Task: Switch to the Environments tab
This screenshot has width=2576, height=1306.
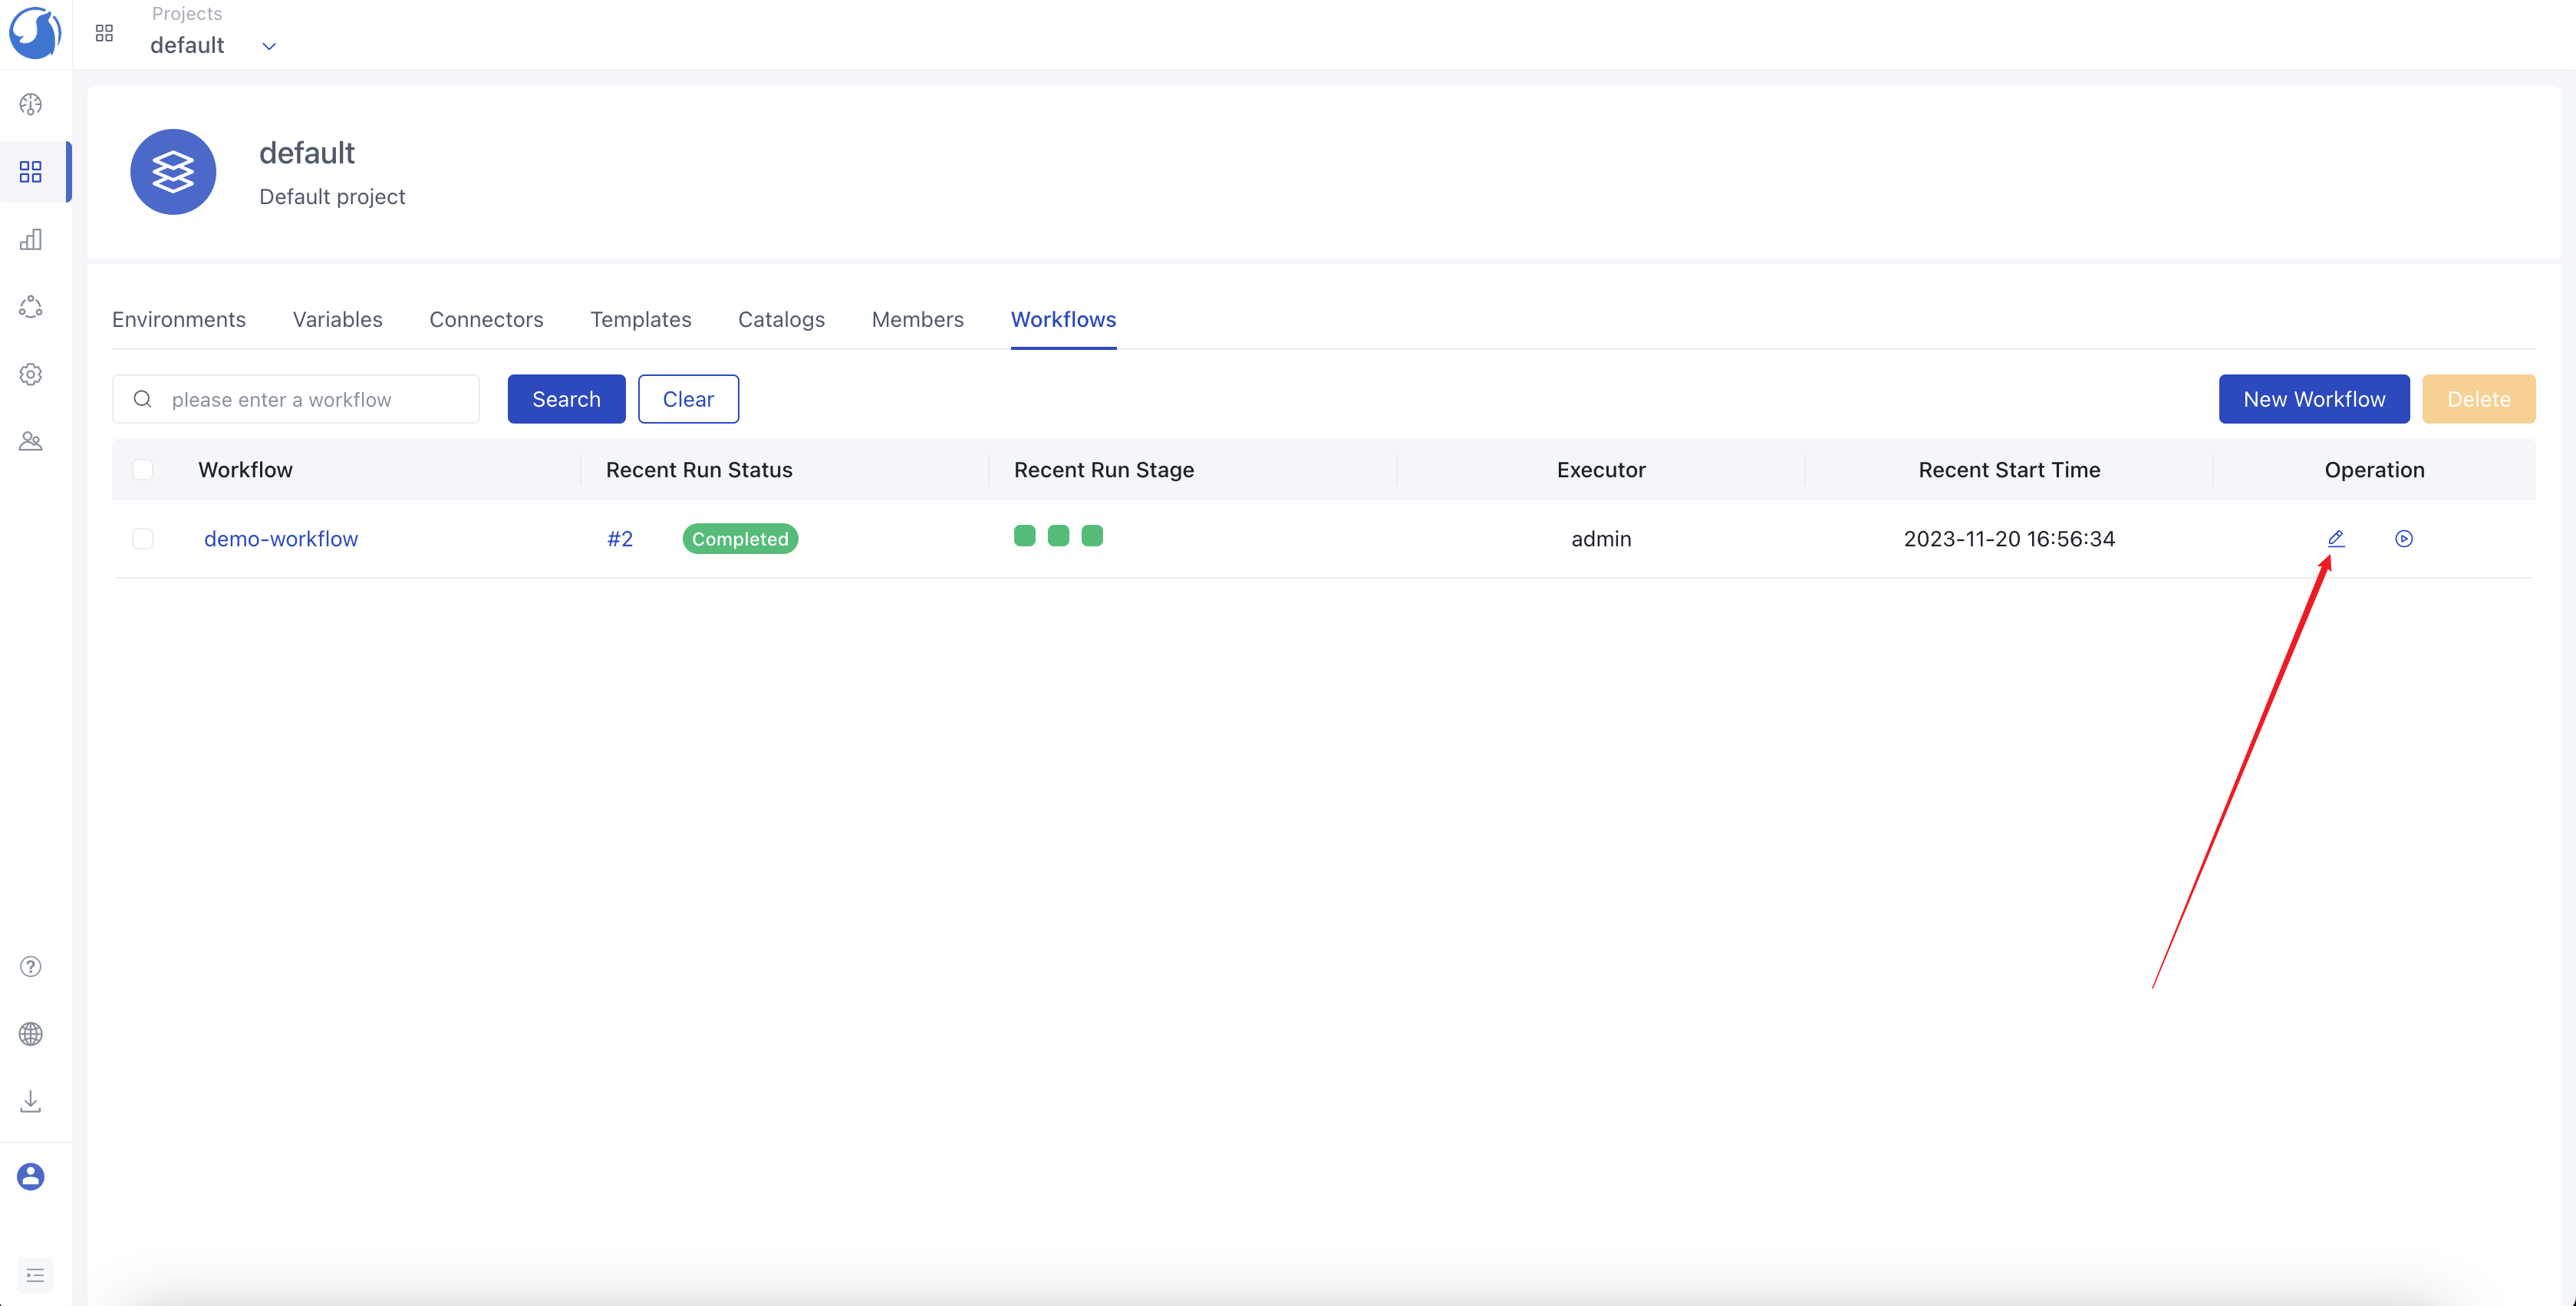Action: point(179,319)
